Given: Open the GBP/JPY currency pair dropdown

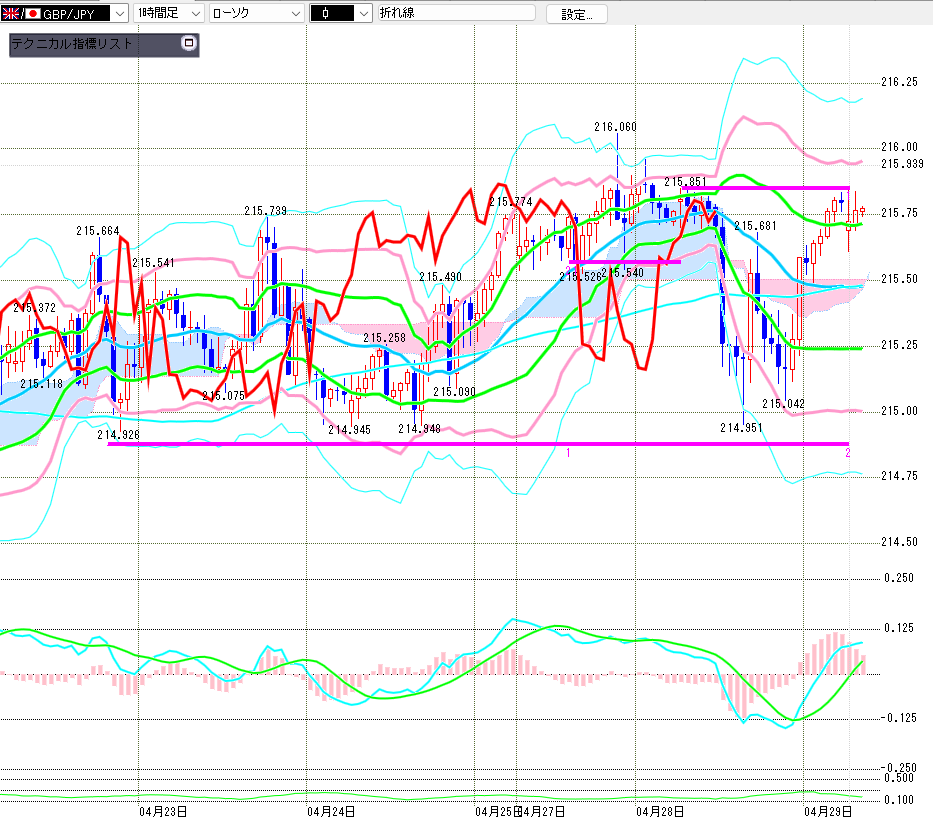Looking at the screenshot, I should point(119,14).
